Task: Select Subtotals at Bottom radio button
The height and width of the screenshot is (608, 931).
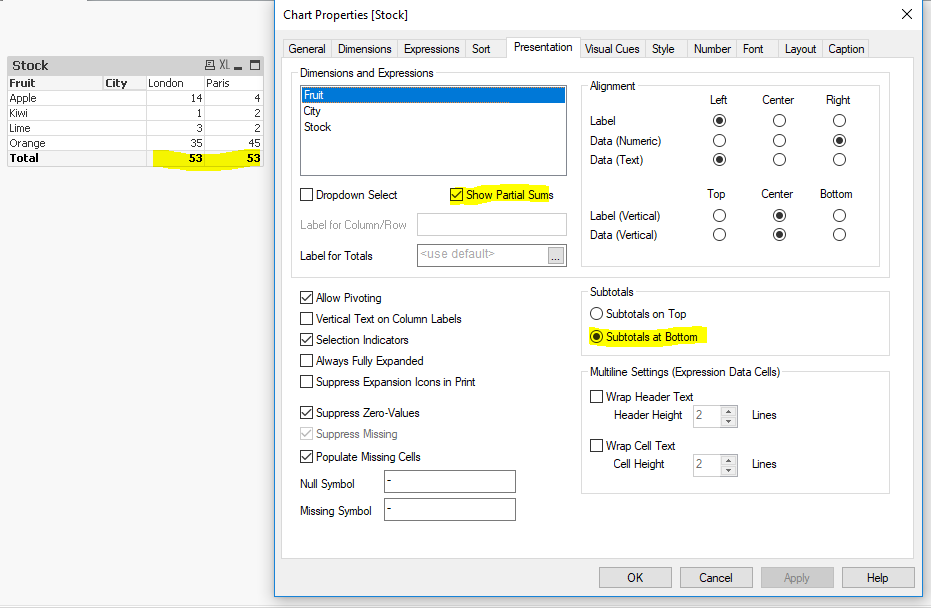Action: tap(597, 337)
